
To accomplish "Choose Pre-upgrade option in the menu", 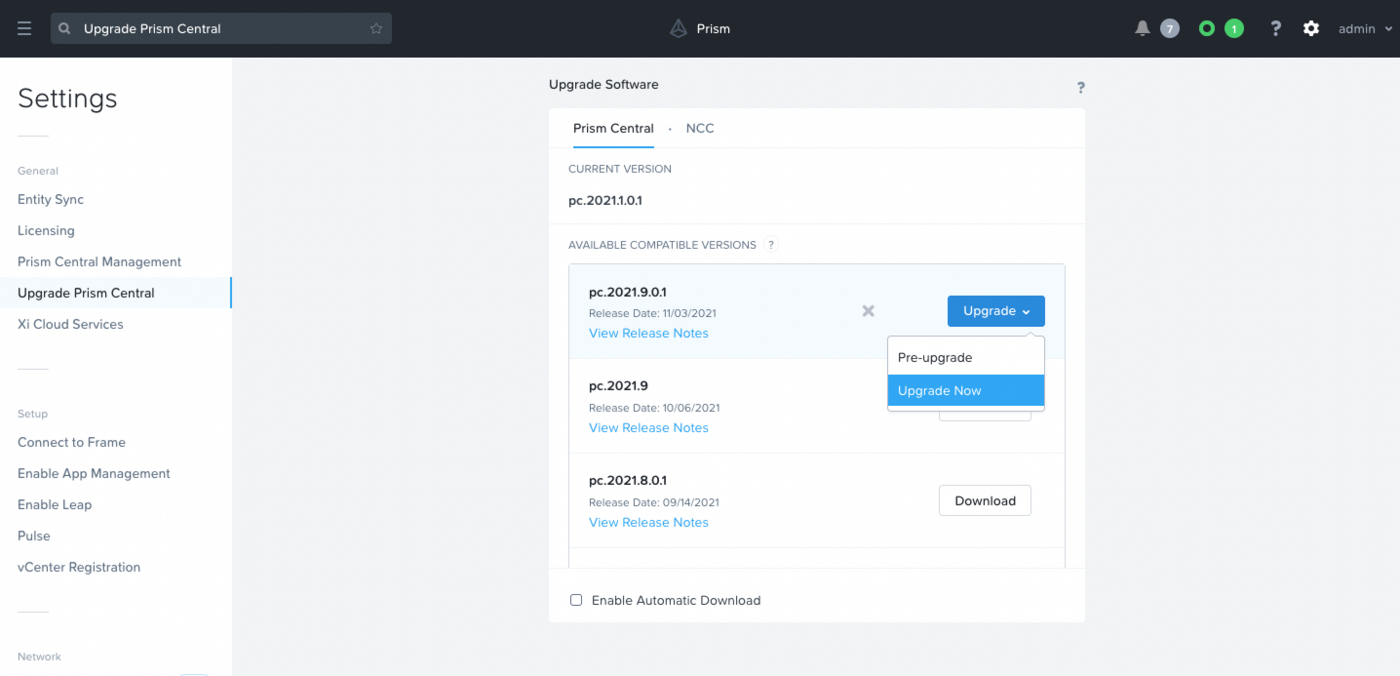I will click(x=935, y=357).
